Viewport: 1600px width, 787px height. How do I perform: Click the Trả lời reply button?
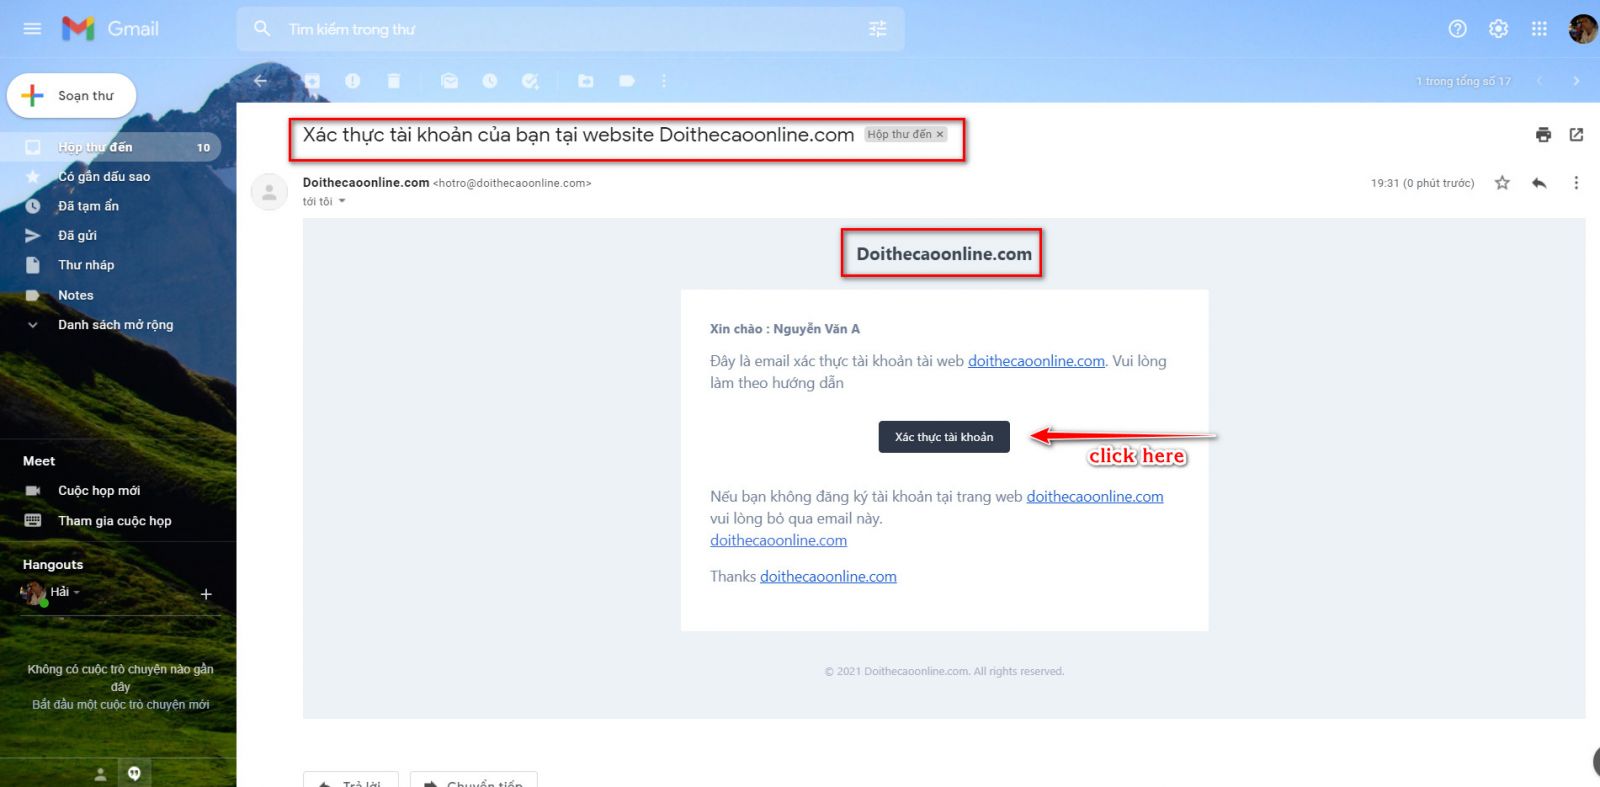point(351,780)
